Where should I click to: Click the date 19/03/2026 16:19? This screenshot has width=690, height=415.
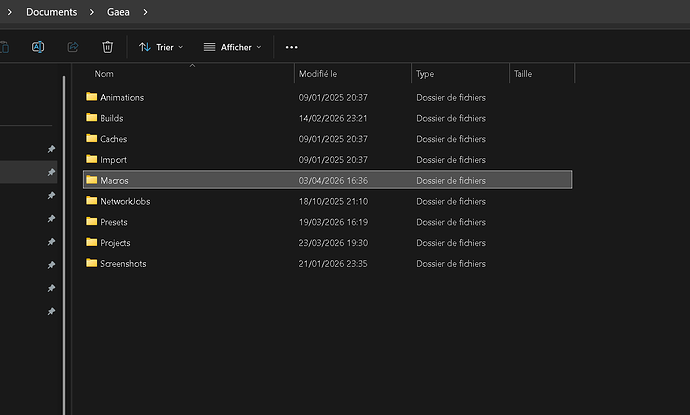click(x=333, y=222)
